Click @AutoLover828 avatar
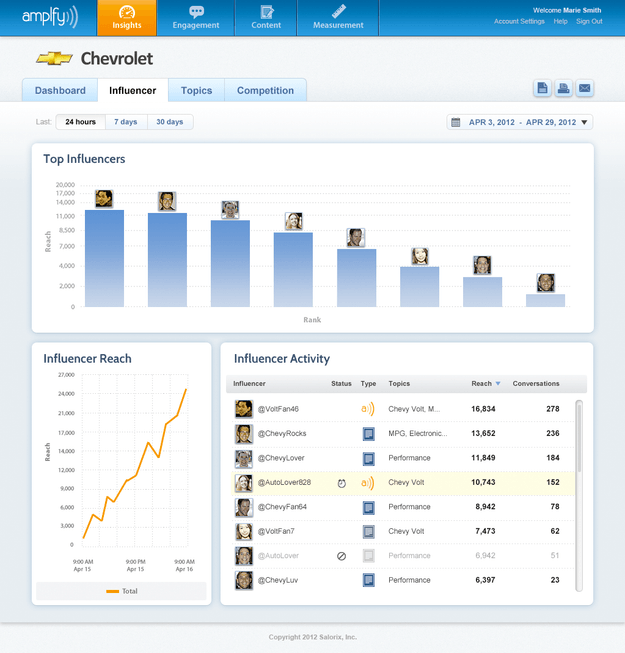This screenshot has width=625, height=653. tap(244, 483)
